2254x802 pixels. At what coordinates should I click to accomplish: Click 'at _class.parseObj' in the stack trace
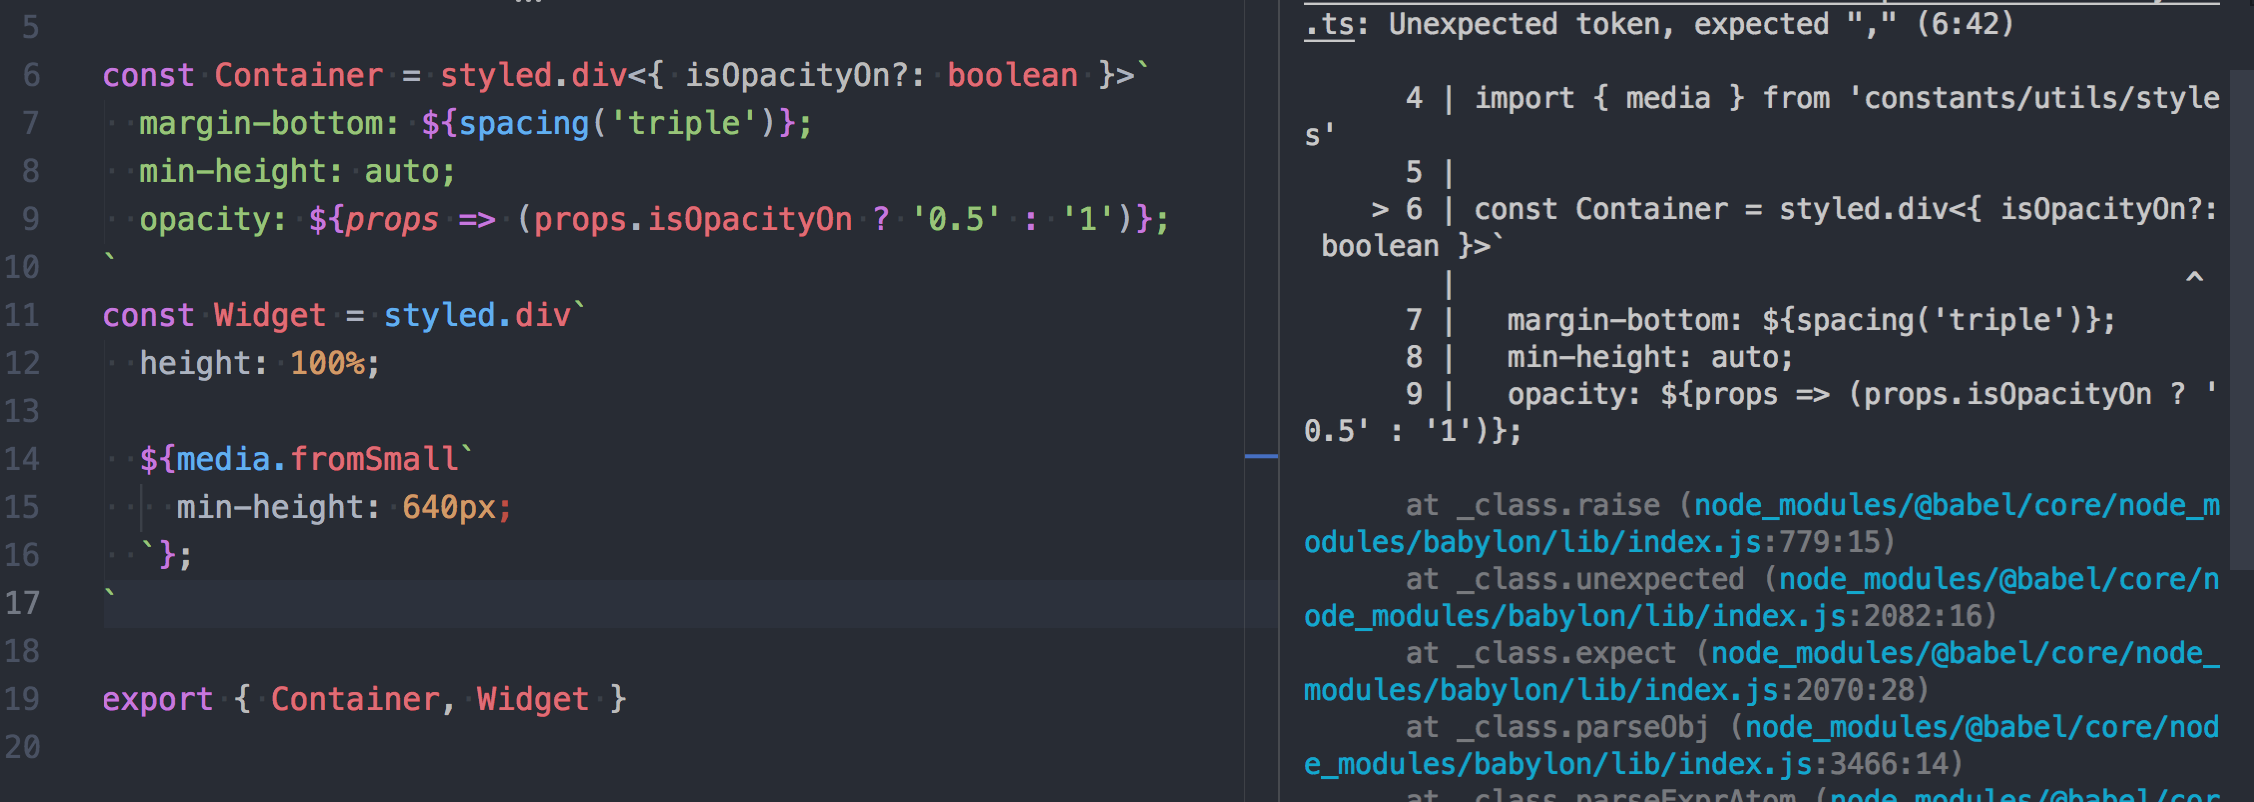pyautogui.click(x=1558, y=727)
